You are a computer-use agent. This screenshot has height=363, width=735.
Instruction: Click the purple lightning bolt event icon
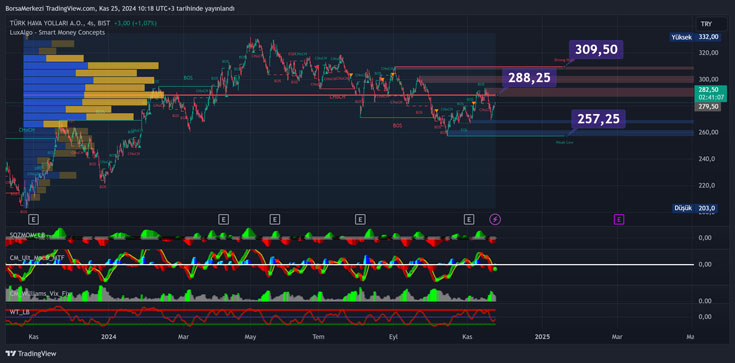(495, 219)
